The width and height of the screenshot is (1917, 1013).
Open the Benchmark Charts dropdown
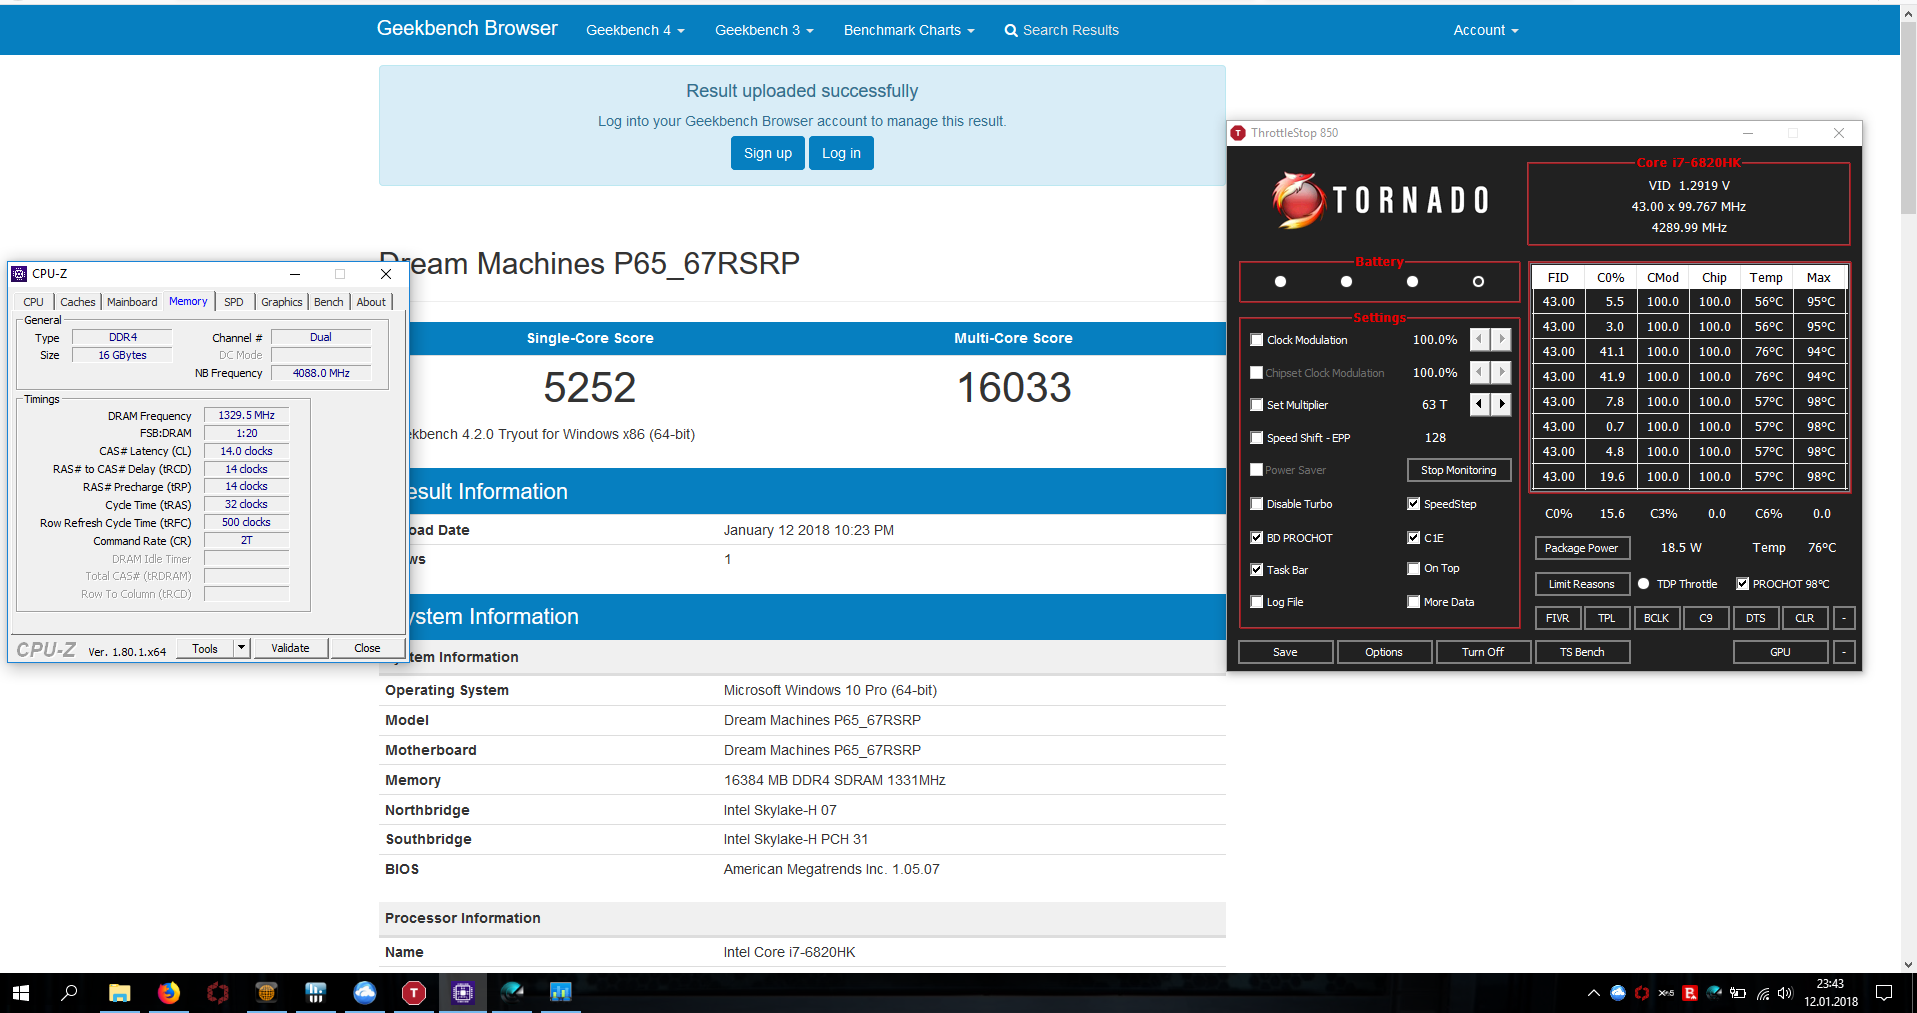(909, 30)
